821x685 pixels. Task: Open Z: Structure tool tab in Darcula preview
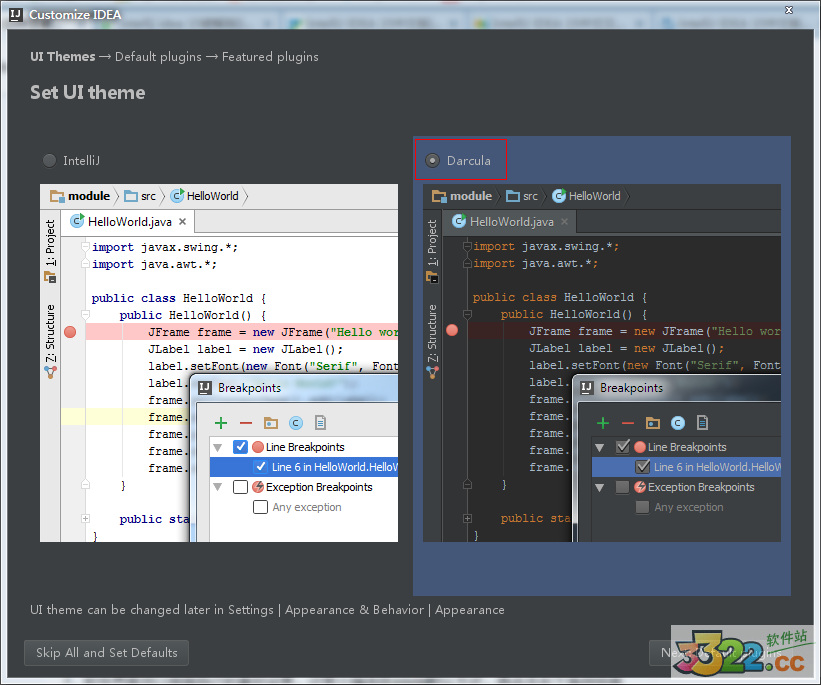432,341
